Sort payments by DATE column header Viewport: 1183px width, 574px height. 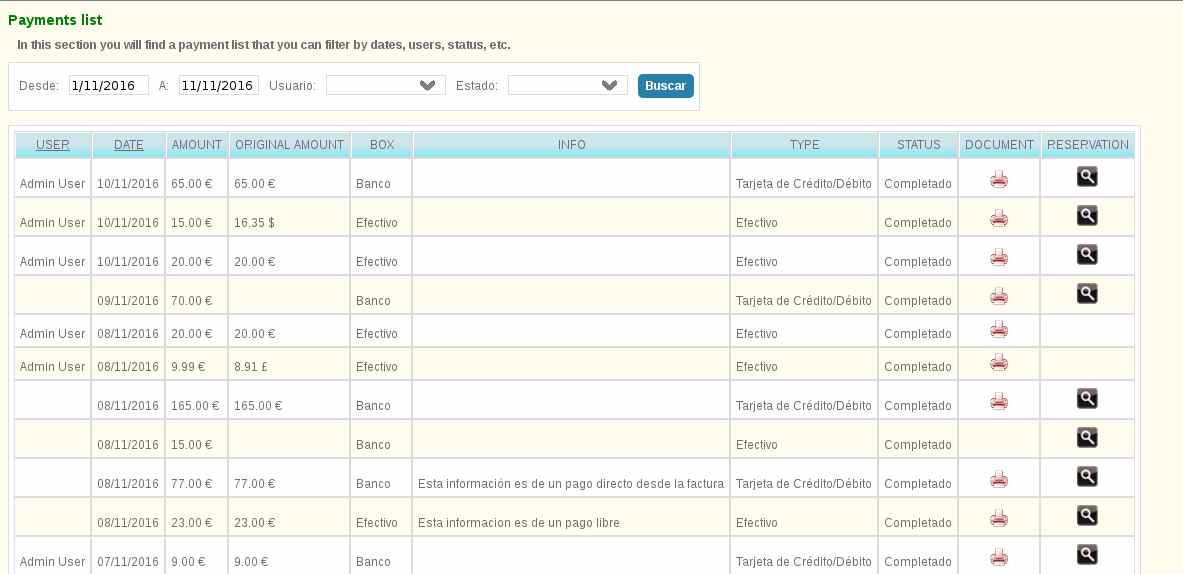[x=129, y=145]
